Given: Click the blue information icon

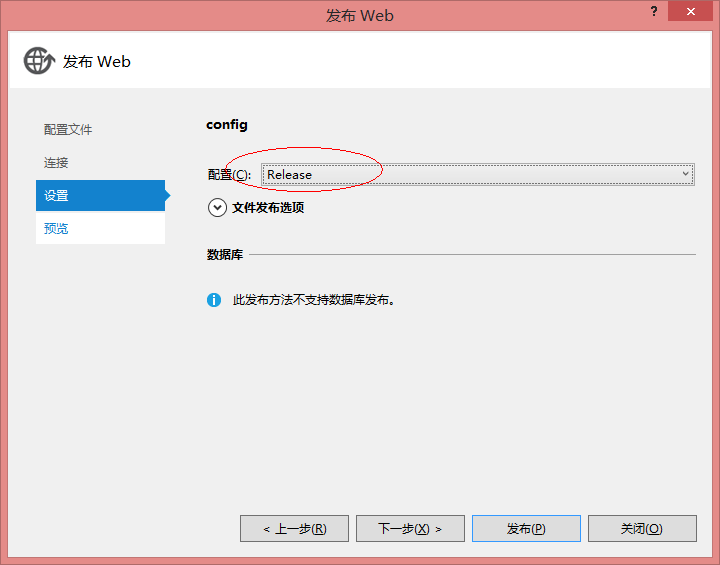Looking at the screenshot, I should click(x=214, y=300).
